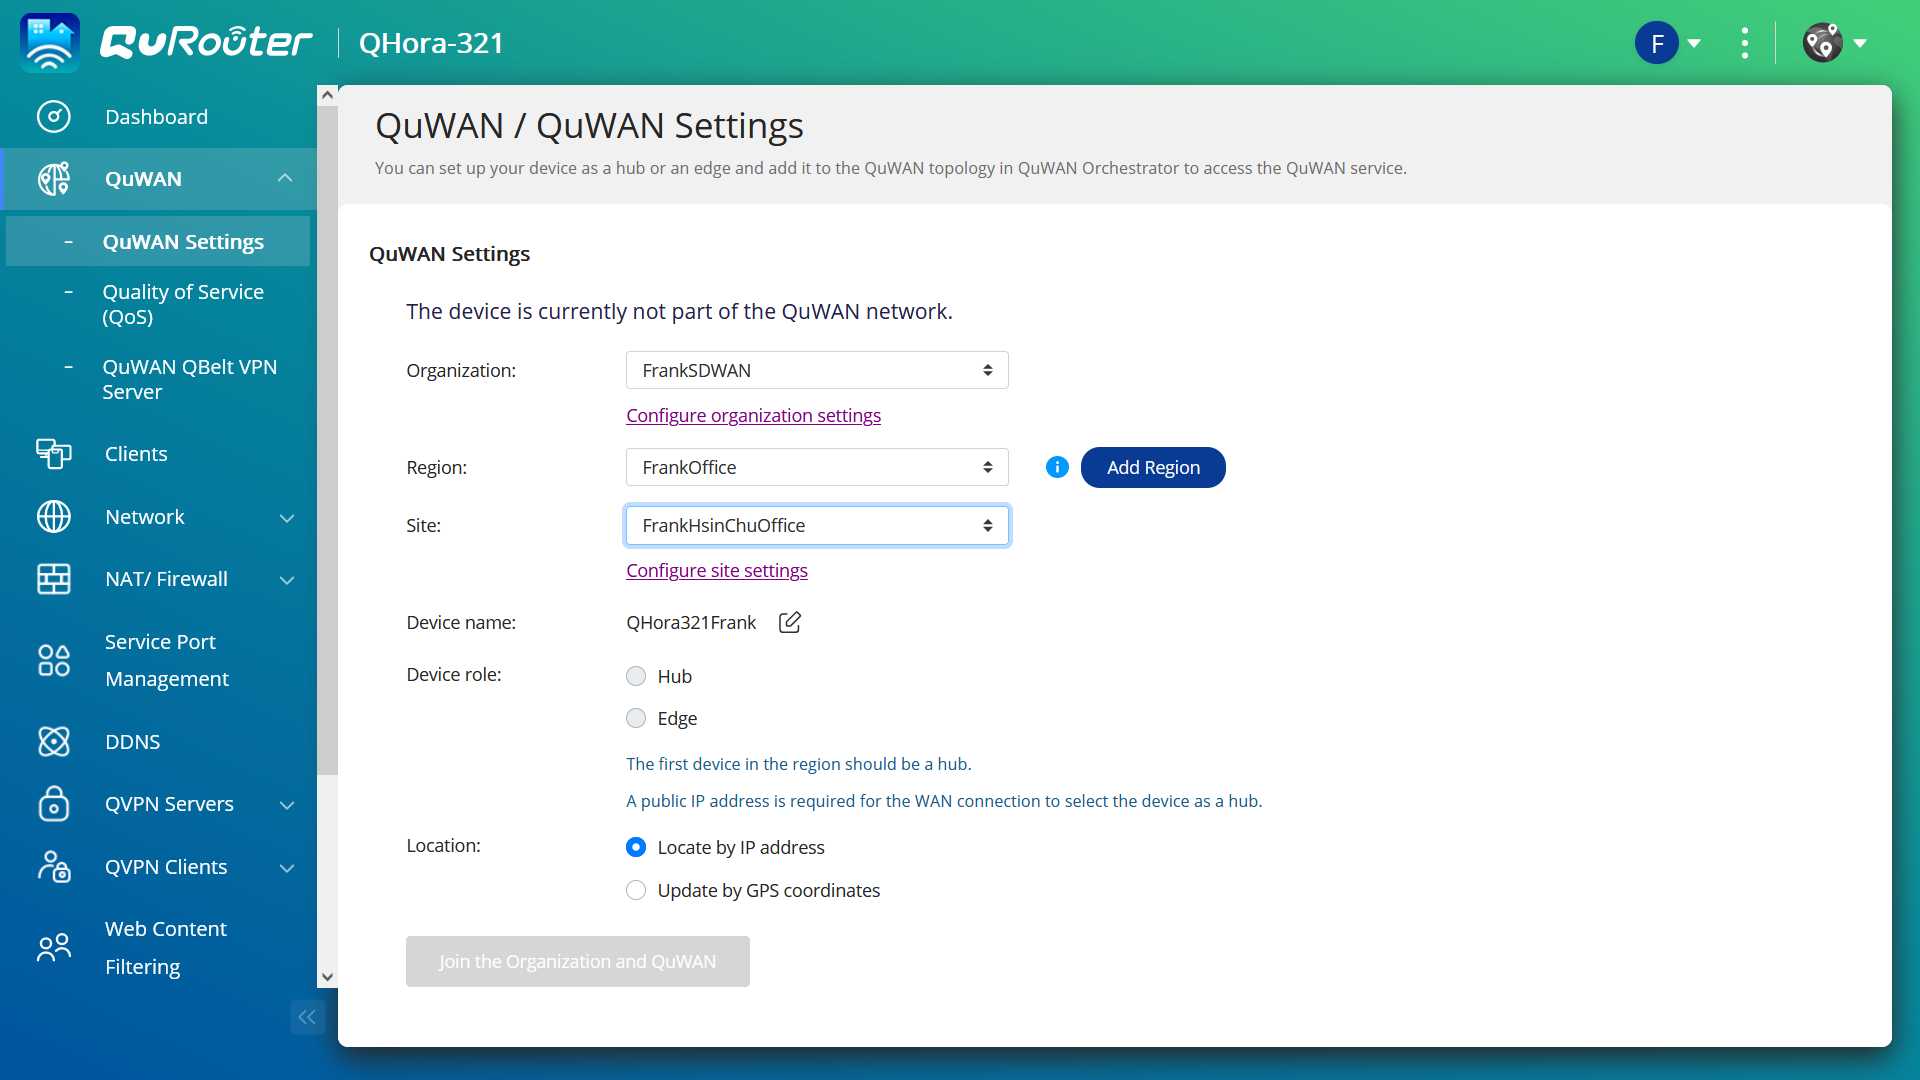The height and width of the screenshot is (1080, 1920).
Task: Enable Locate by IP address option
Action: point(636,847)
